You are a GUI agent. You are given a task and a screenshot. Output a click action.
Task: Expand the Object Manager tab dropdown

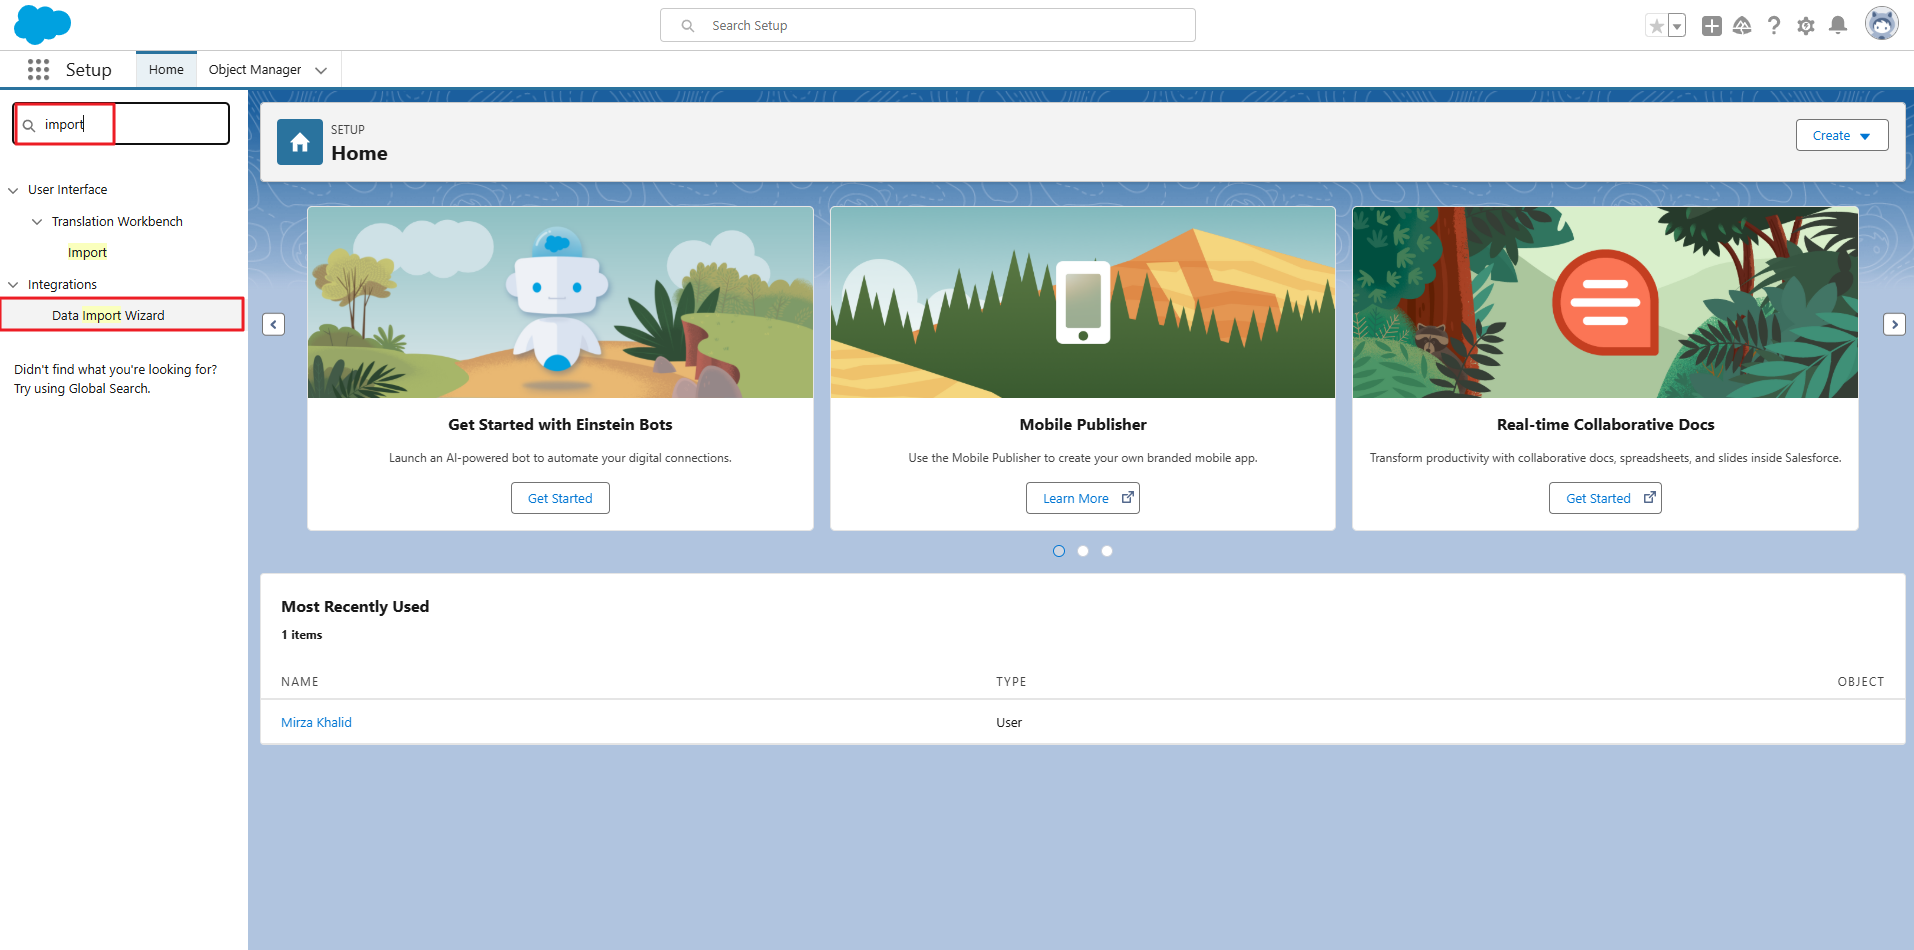tap(321, 70)
